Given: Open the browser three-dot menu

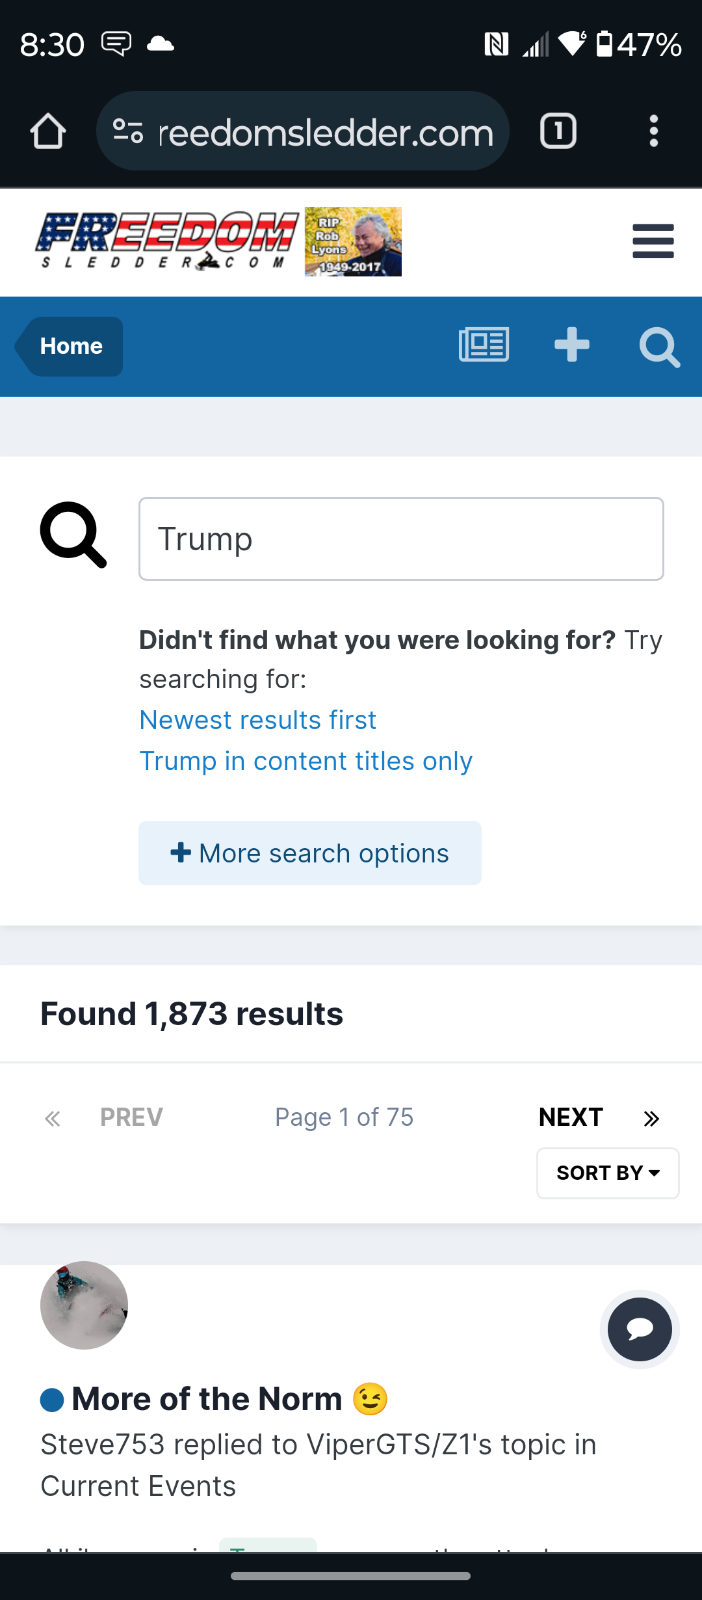Looking at the screenshot, I should point(654,131).
